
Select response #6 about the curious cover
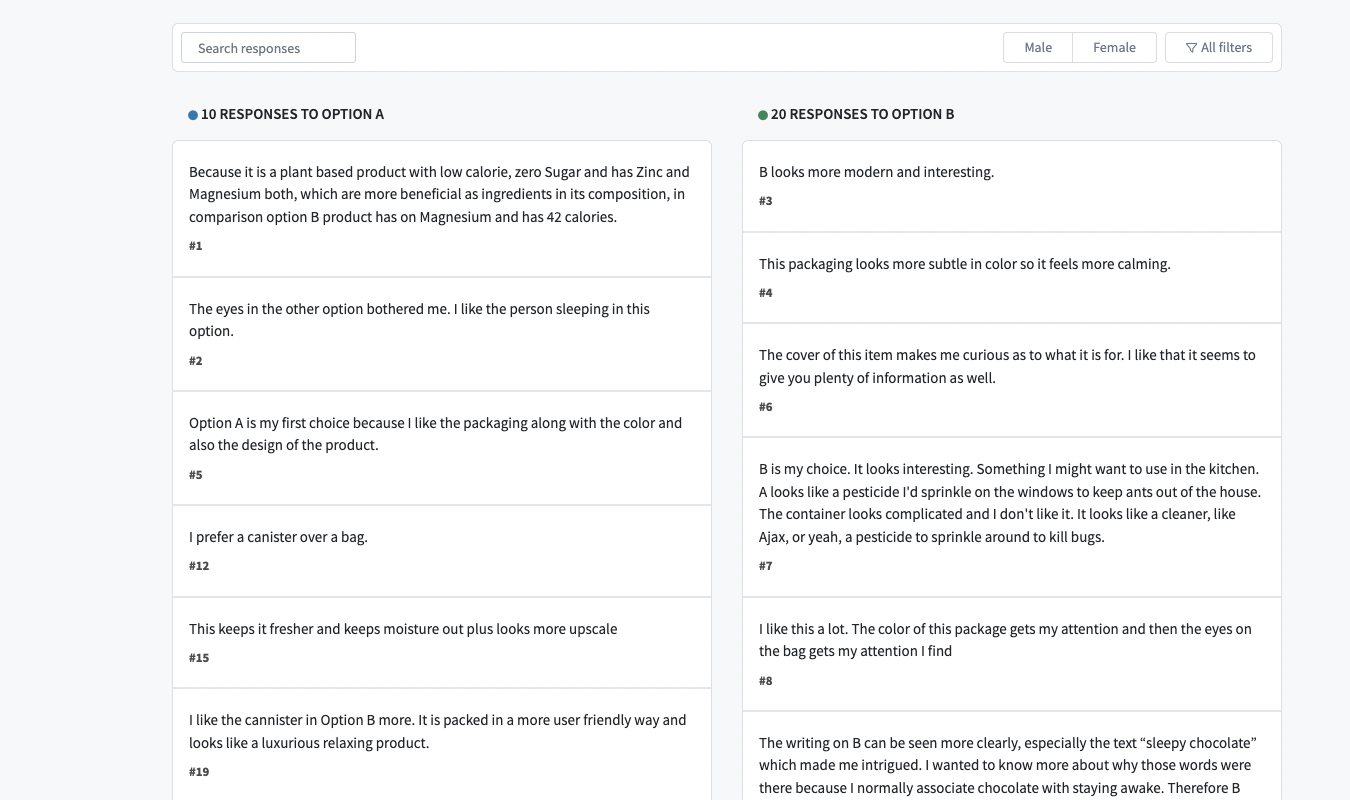coord(1010,378)
